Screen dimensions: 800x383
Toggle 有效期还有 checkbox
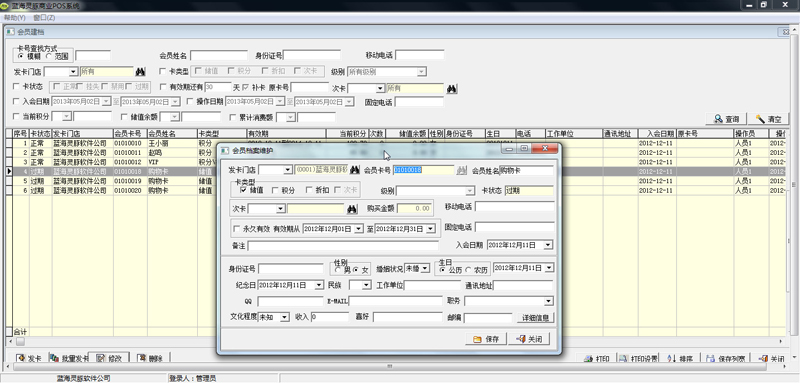coord(163,87)
